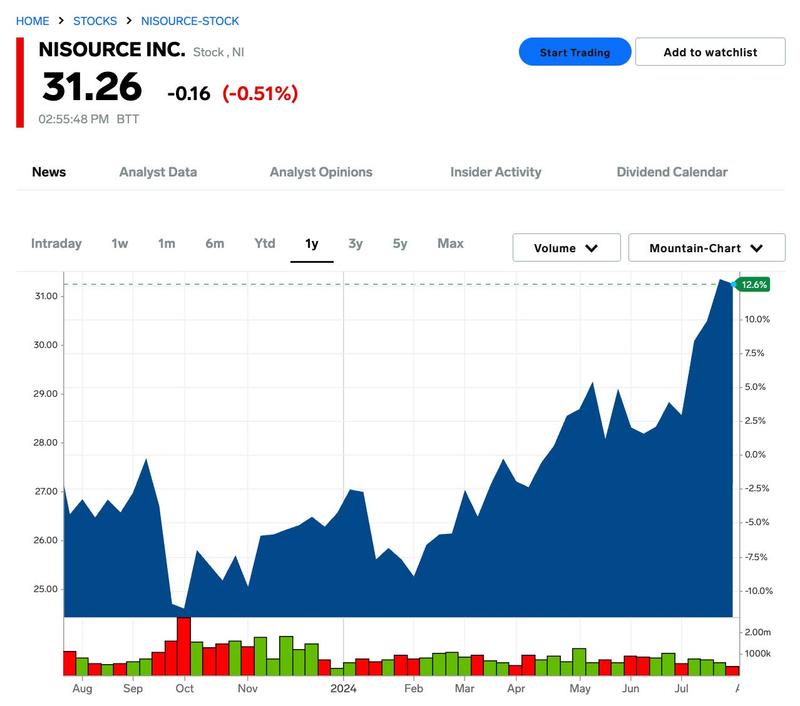Click the (-0.51%) percent change value
This screenshot has height=706, width=800.
(x=260, y=94)
